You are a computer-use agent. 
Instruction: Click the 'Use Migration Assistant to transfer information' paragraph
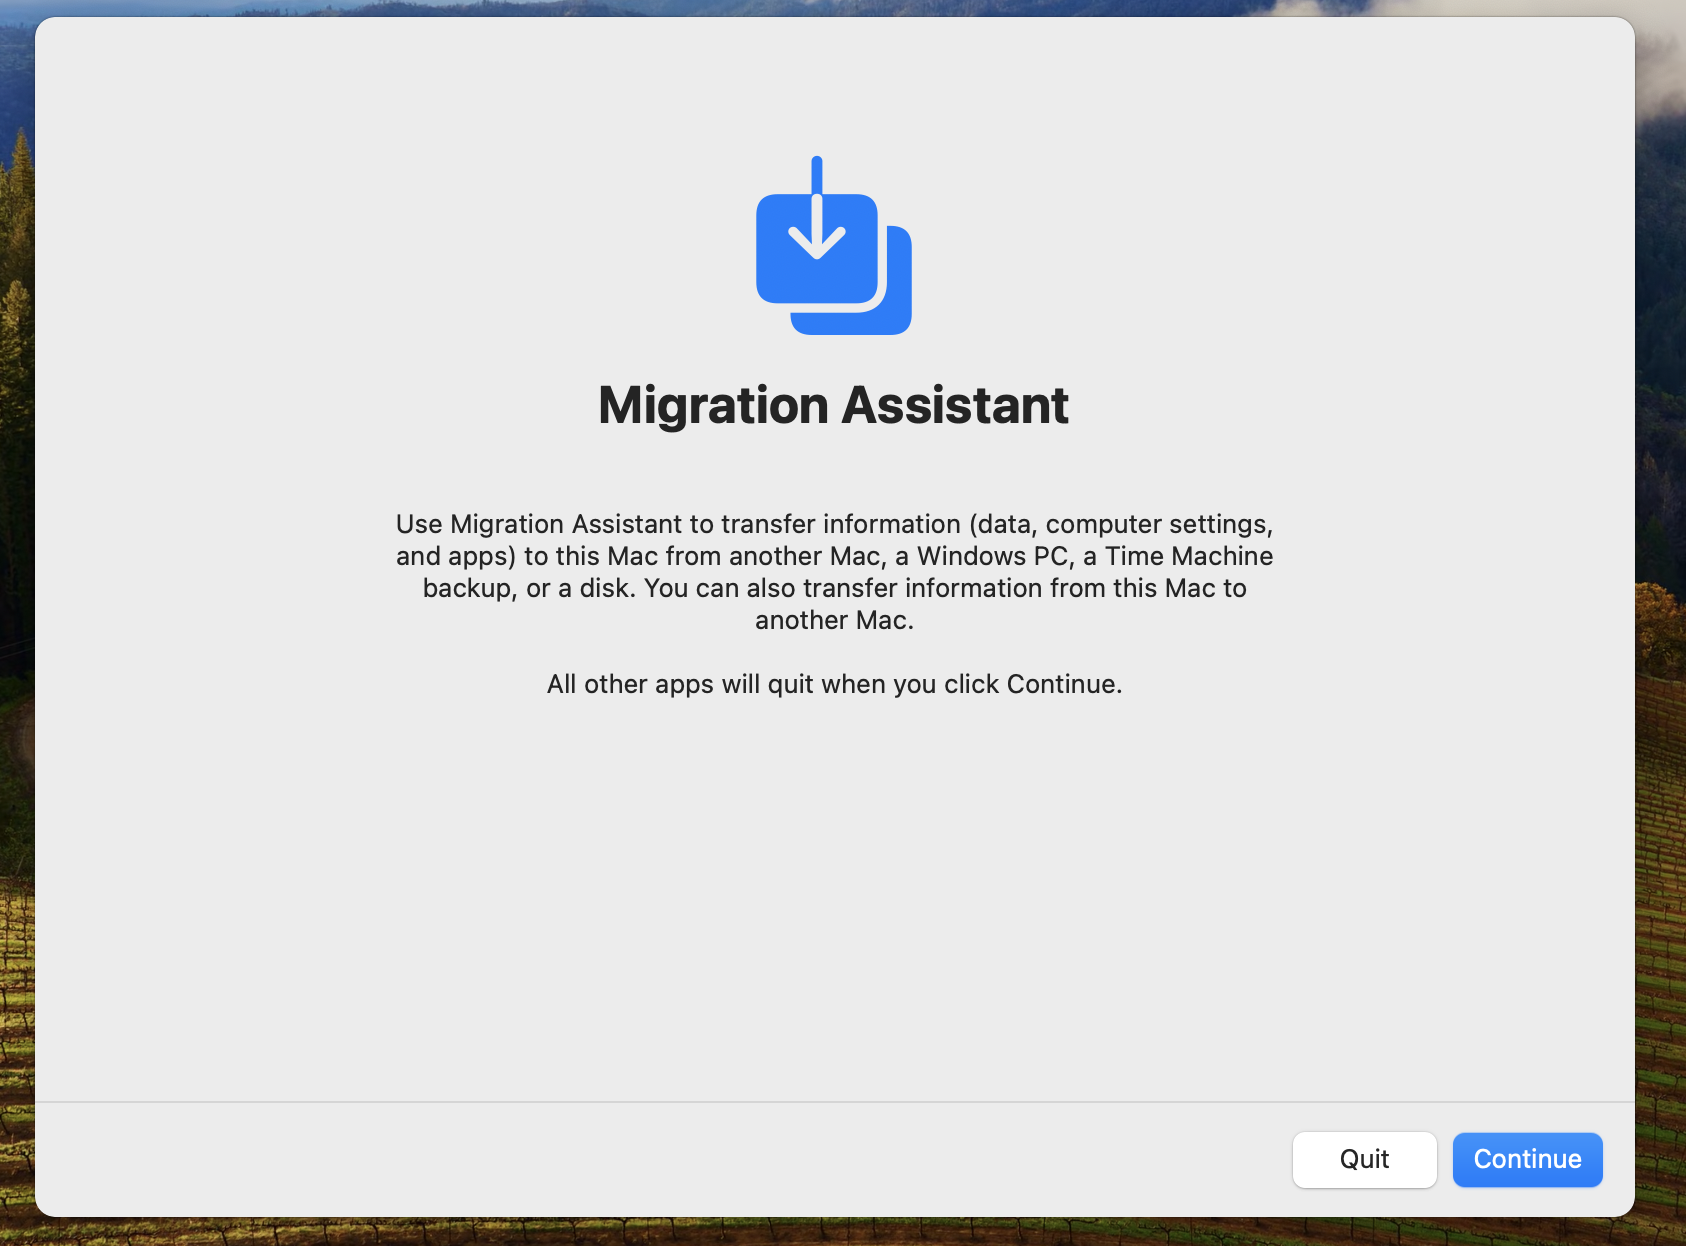click(x=834, y=572)
